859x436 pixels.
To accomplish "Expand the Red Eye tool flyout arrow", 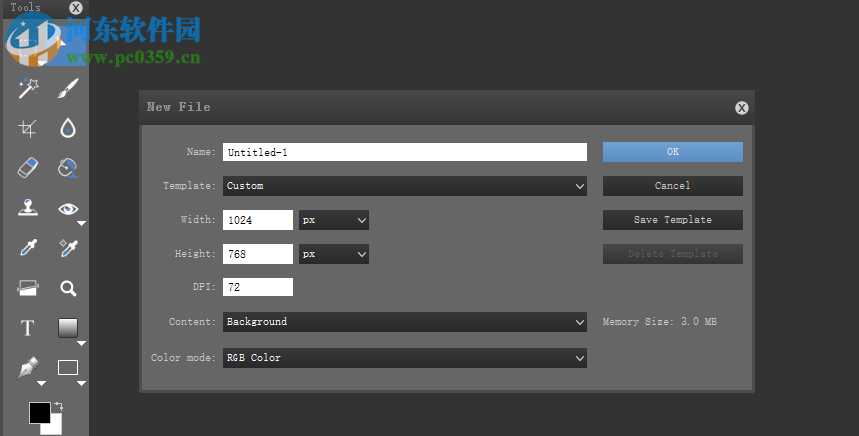I will click(81, 223).
